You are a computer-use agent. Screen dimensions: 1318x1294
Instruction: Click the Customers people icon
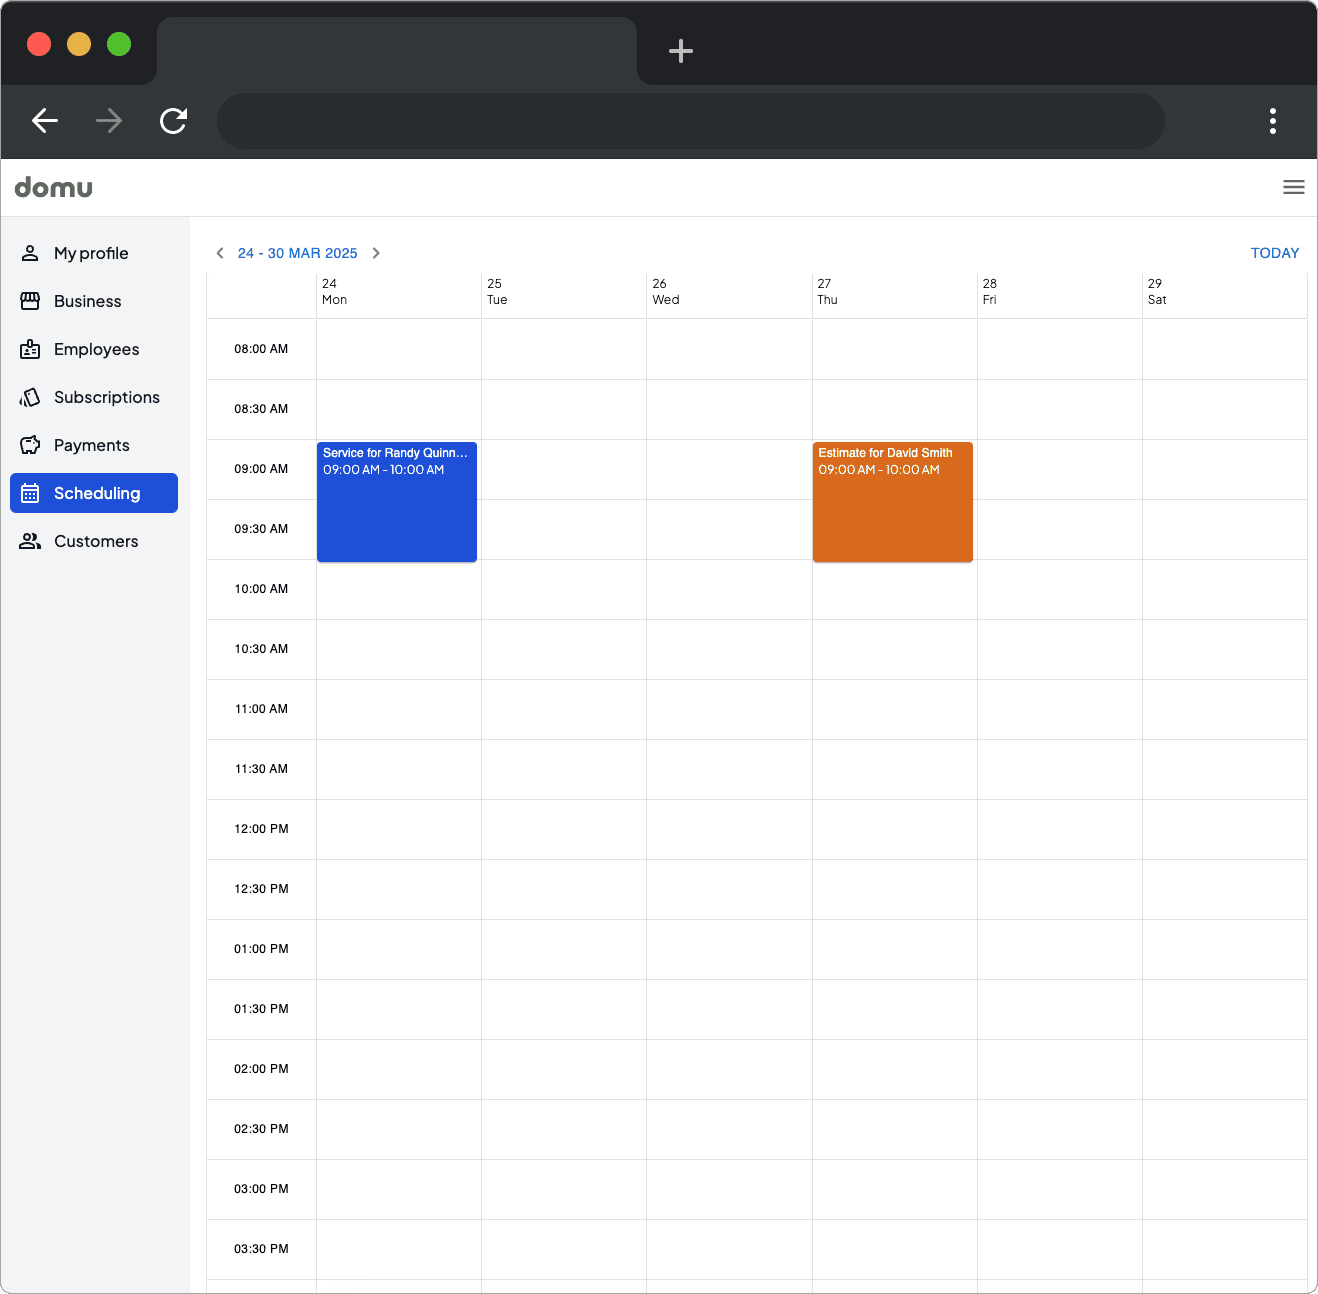pyautogui.click(x=30, y=541)
